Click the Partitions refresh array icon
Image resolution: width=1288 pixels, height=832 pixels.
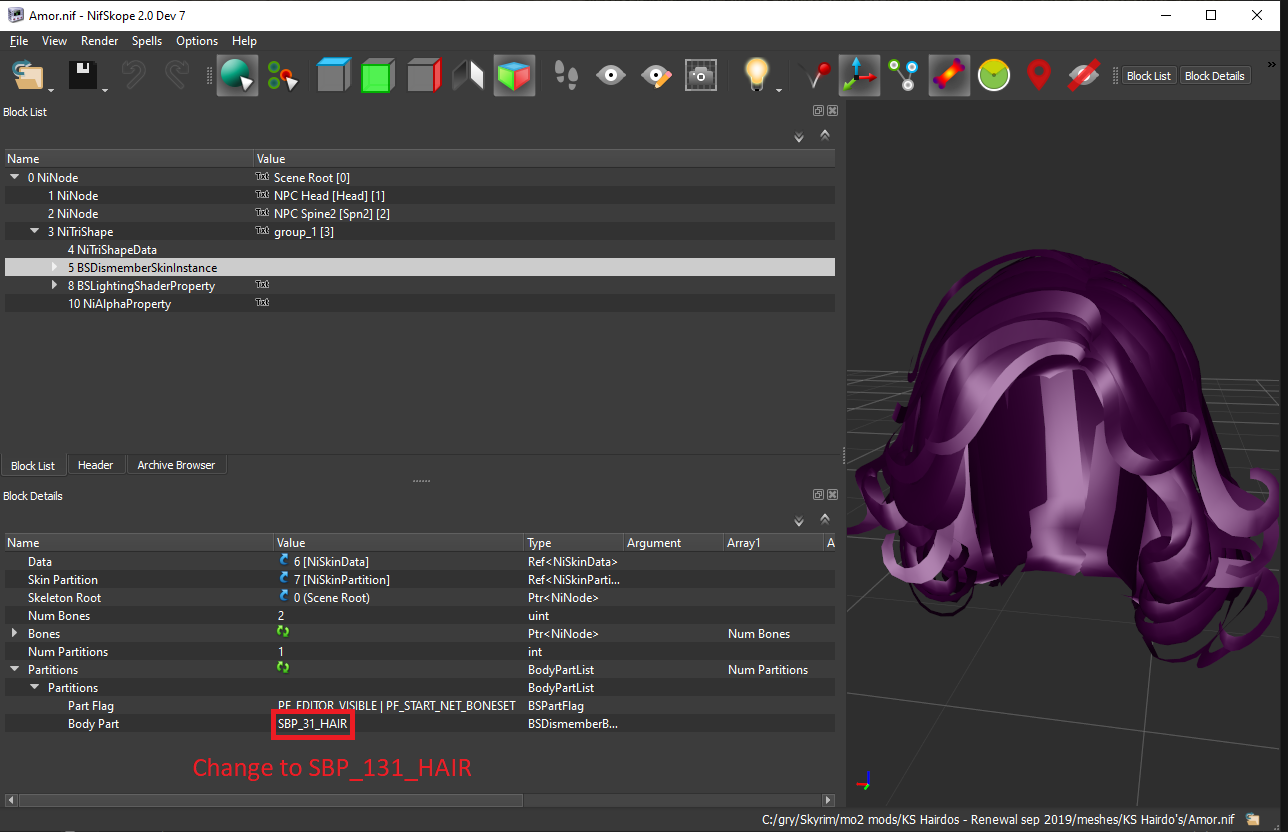[x=284, y=669]
